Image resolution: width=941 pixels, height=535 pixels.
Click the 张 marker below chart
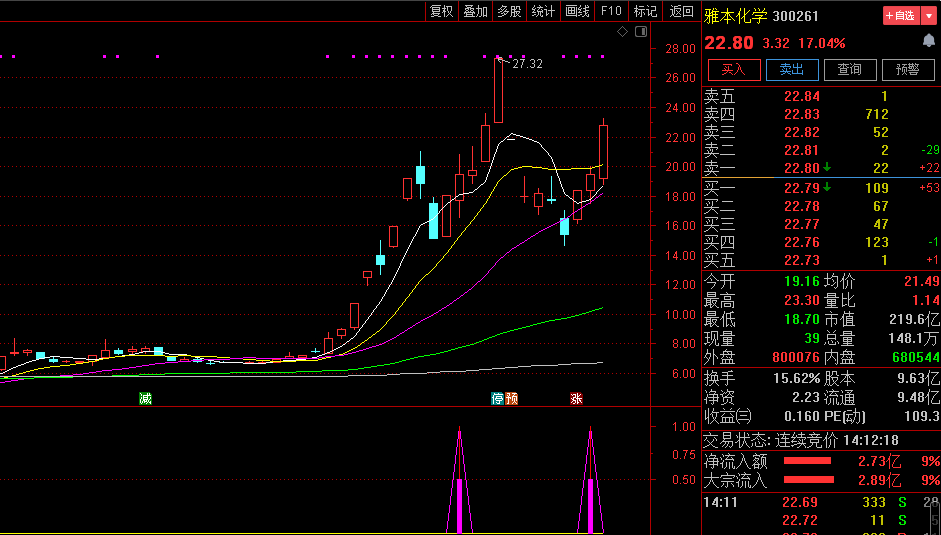tap(576, 398)
